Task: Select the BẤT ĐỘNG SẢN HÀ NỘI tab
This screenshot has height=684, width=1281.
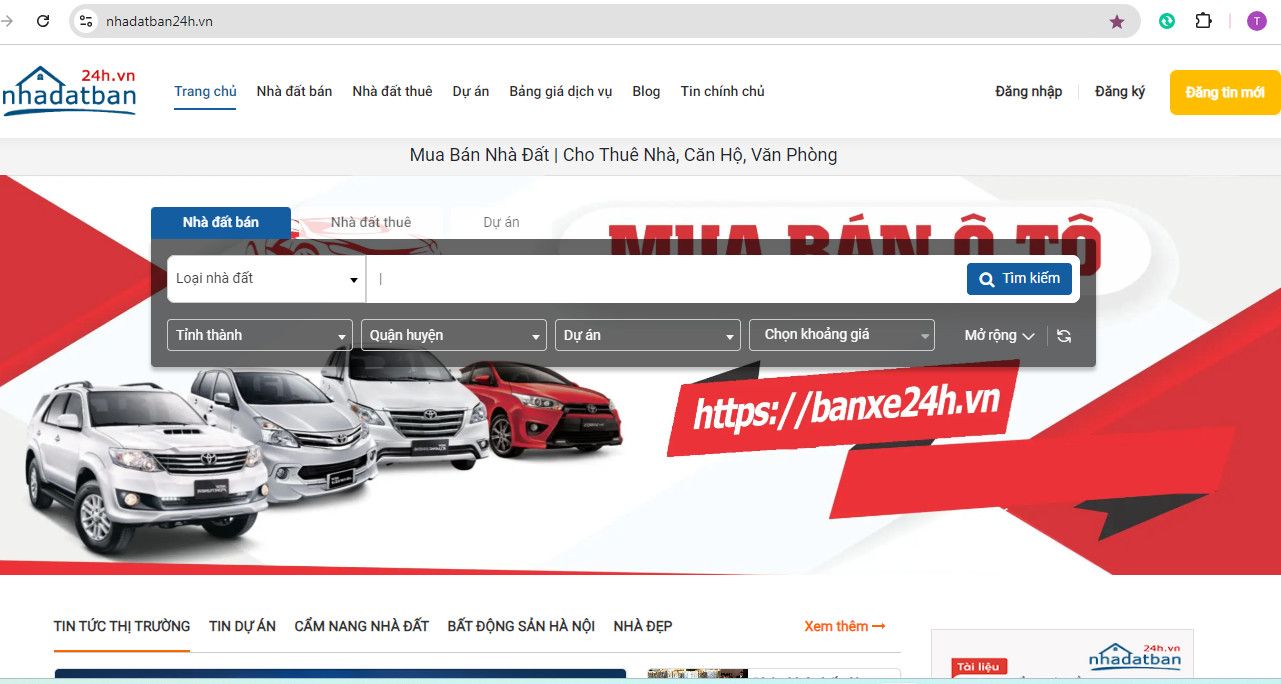Action: click(x=521, y=626)
